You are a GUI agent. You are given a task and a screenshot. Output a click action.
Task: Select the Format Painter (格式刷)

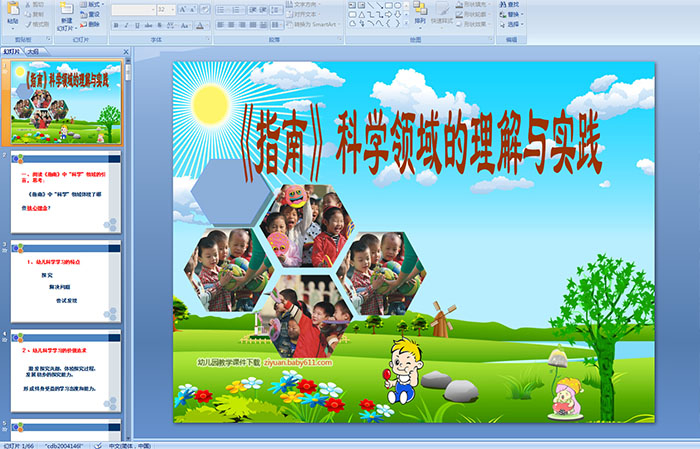tap(37, 24)
